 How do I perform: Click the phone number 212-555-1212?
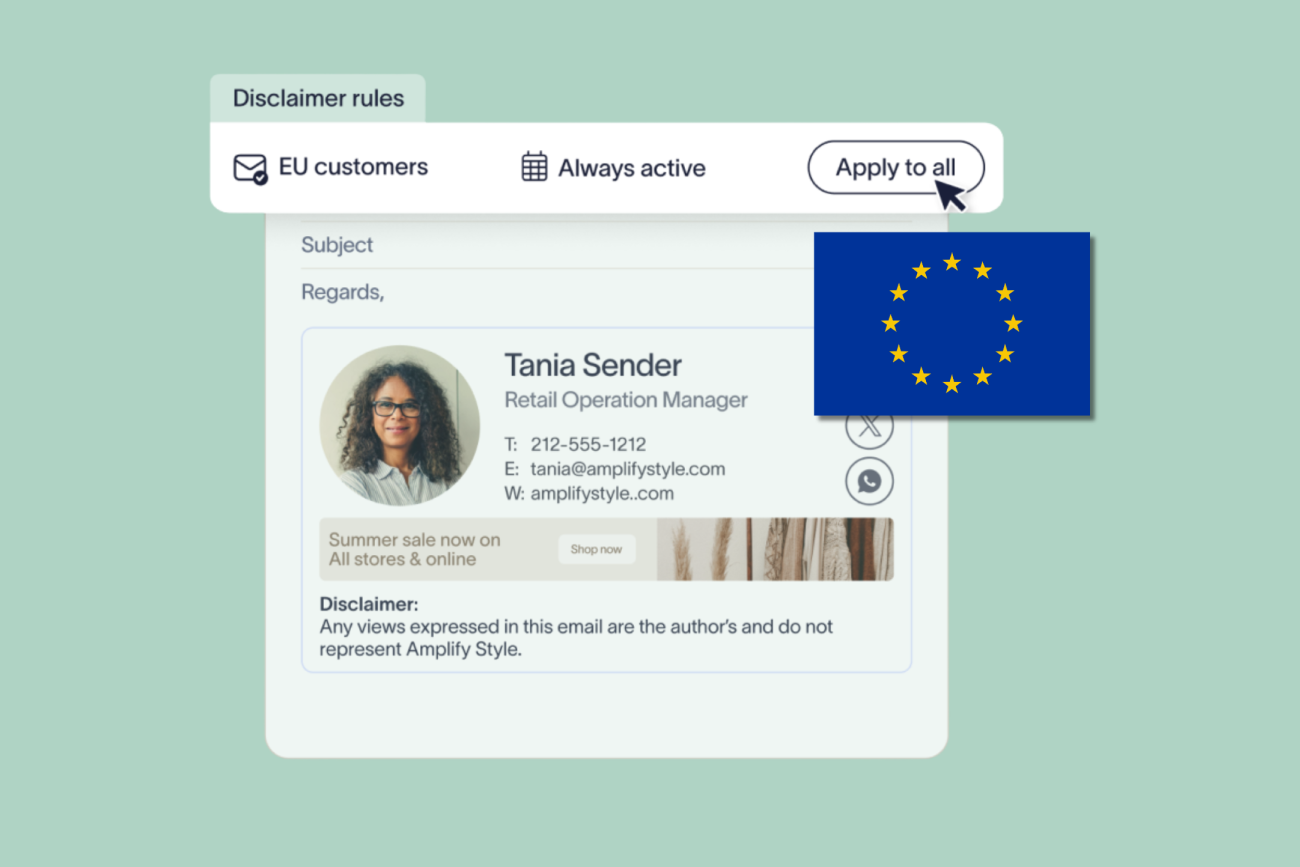click(588, 444)
